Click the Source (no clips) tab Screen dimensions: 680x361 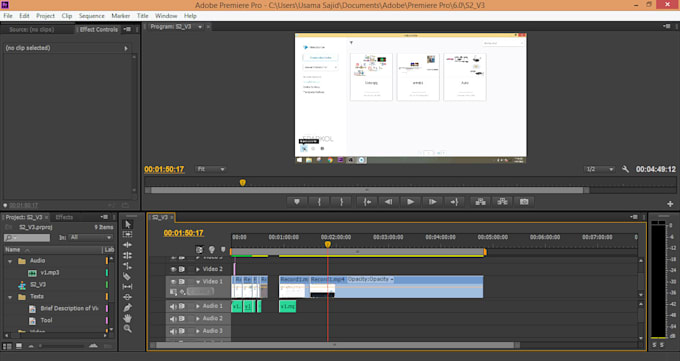pos(32,30)
